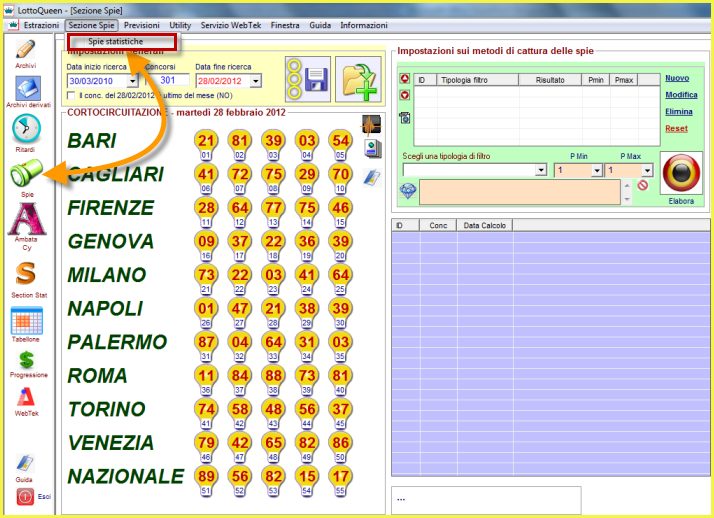The height and width of the screenshot is (518, 714).
Task: Open the Spie flashlight icon
Action: point(26,173)
